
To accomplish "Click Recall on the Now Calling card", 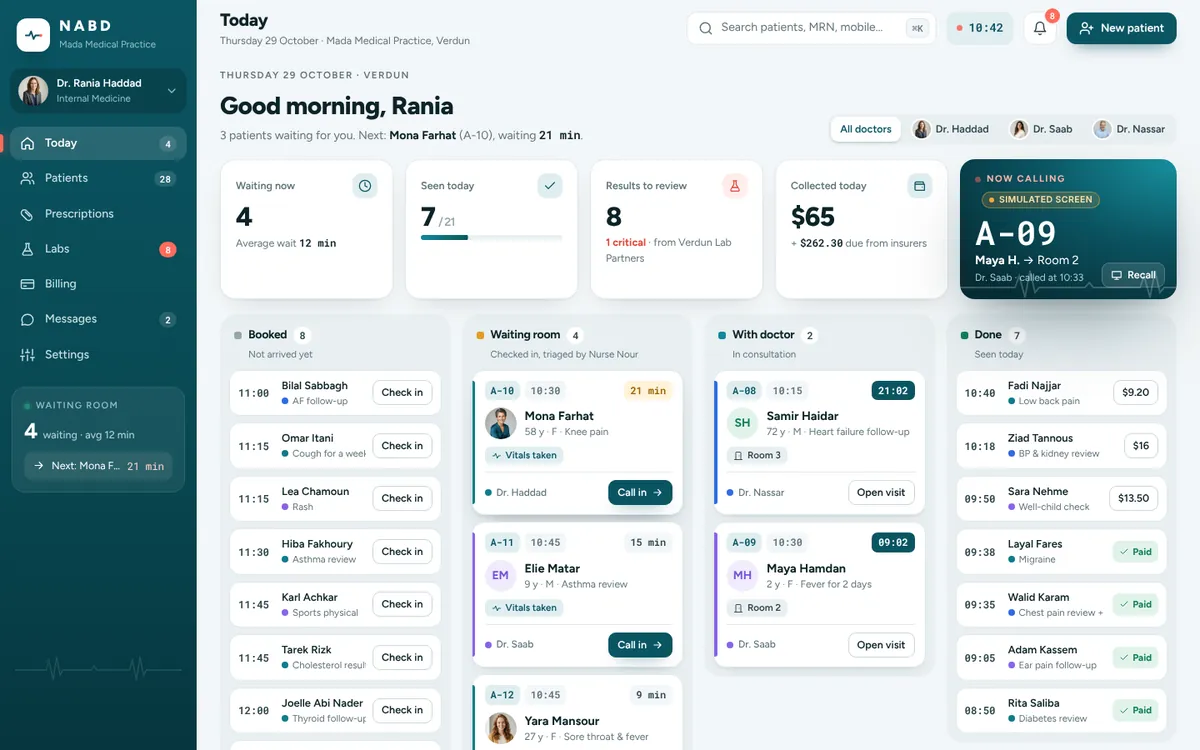I will (1133, 275).
